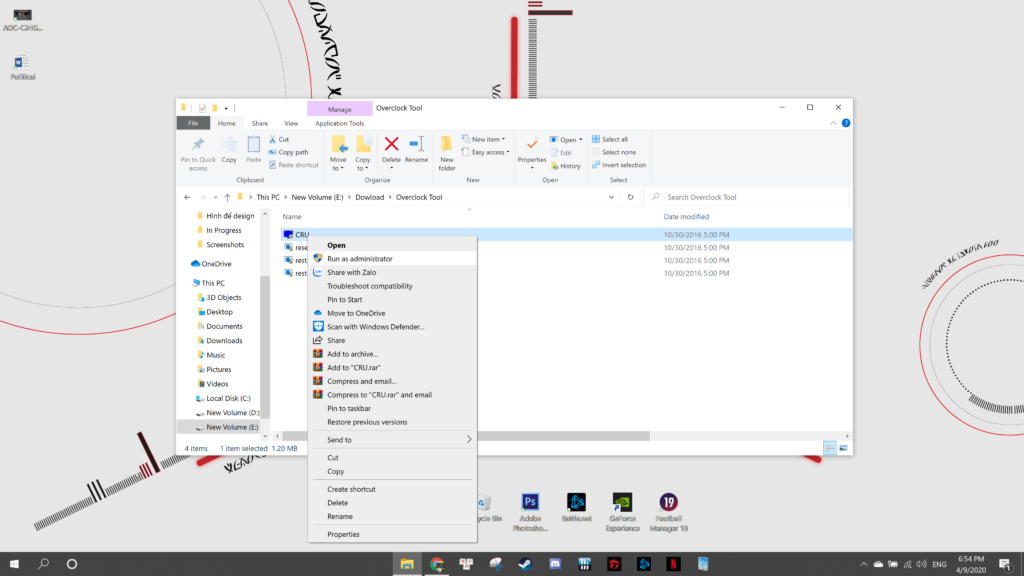
Task: Expand the ribbon Open button dropdown arrow
Action: point(581,139)
